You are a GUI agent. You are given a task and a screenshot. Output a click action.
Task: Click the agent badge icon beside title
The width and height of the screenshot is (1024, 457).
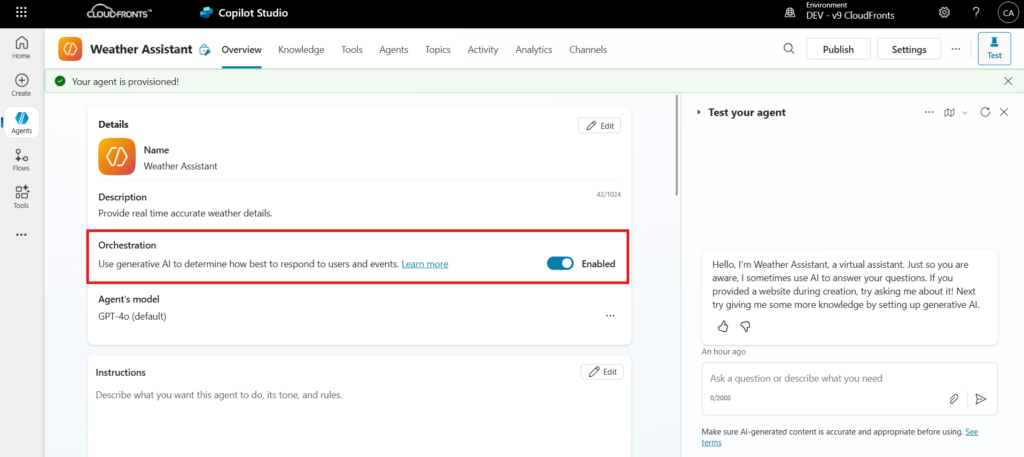(x=204, y=50)
